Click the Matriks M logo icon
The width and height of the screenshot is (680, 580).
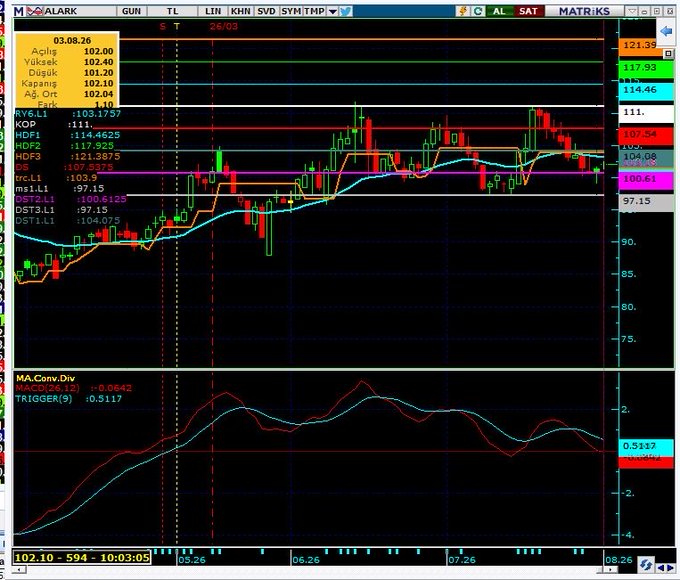coord(19,11)
